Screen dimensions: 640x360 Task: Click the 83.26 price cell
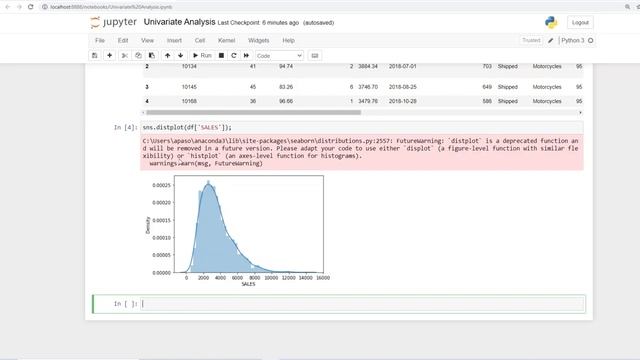(x=286, y=87)
